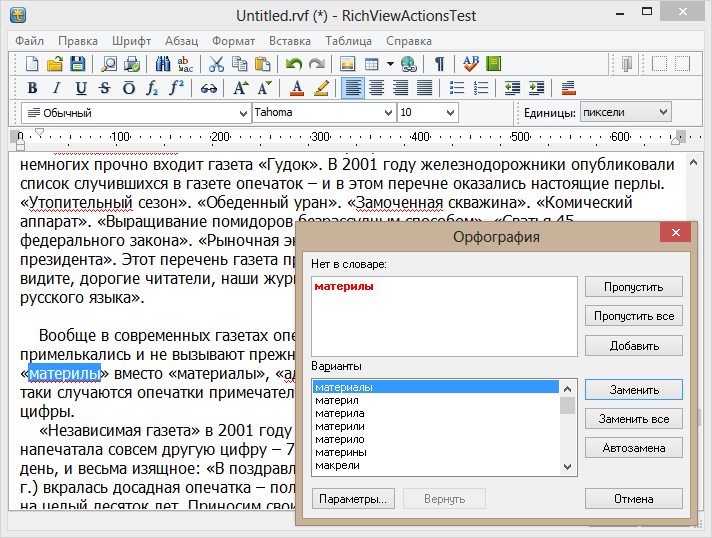
Task: Click the Undo arrow icon
Action: [x=293, y=64]
